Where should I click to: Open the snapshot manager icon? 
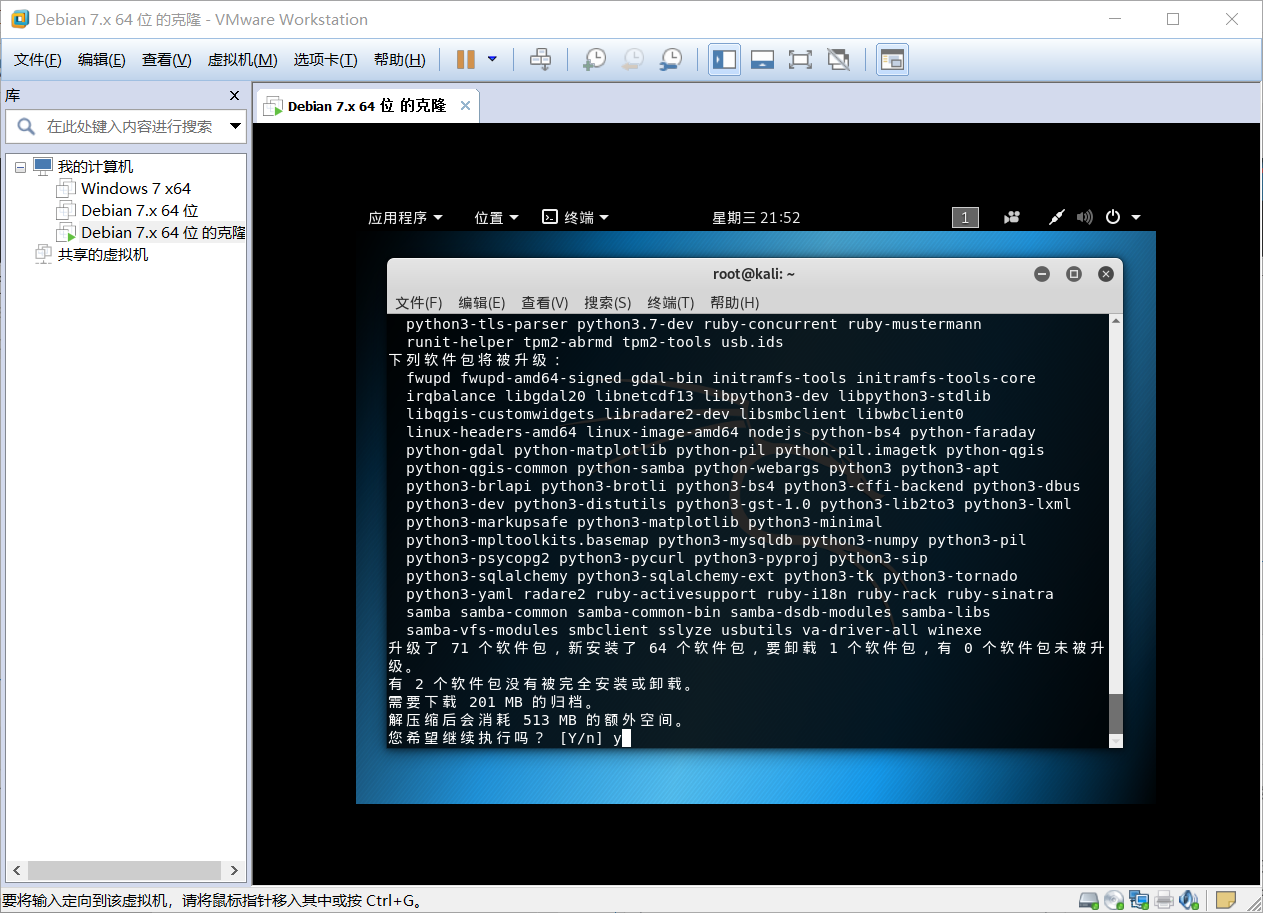pyautogui.click(x=671, y=60)
